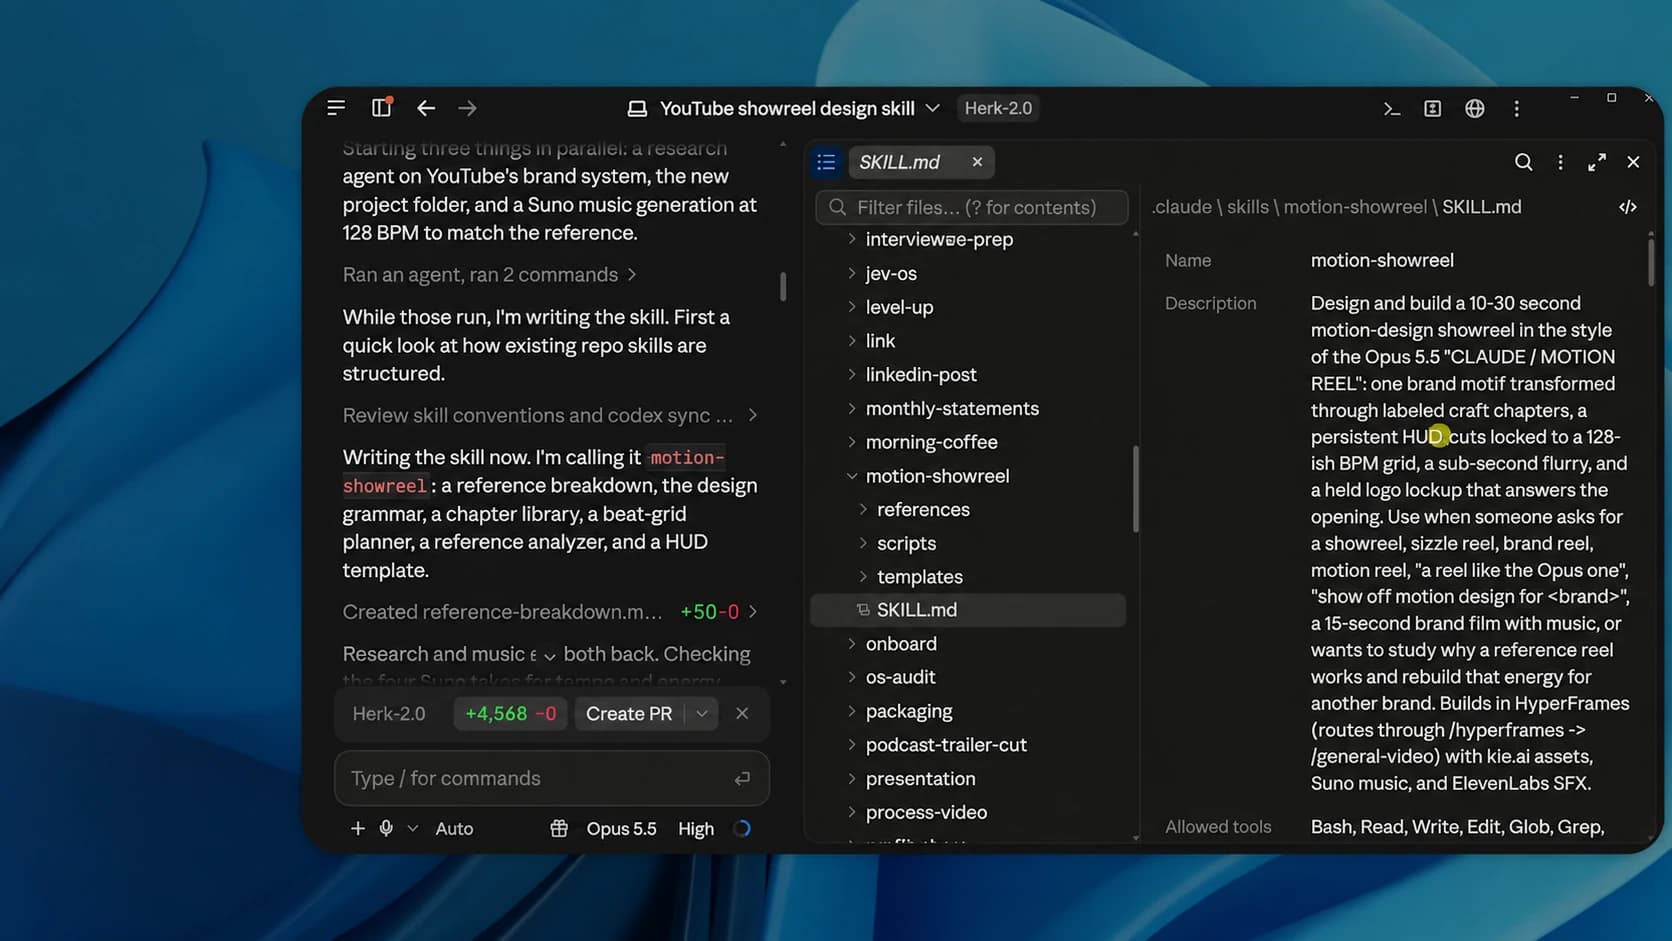Open the Auto mode selector
Viewport: 1672px width, 941px height.
pos(454,828)
